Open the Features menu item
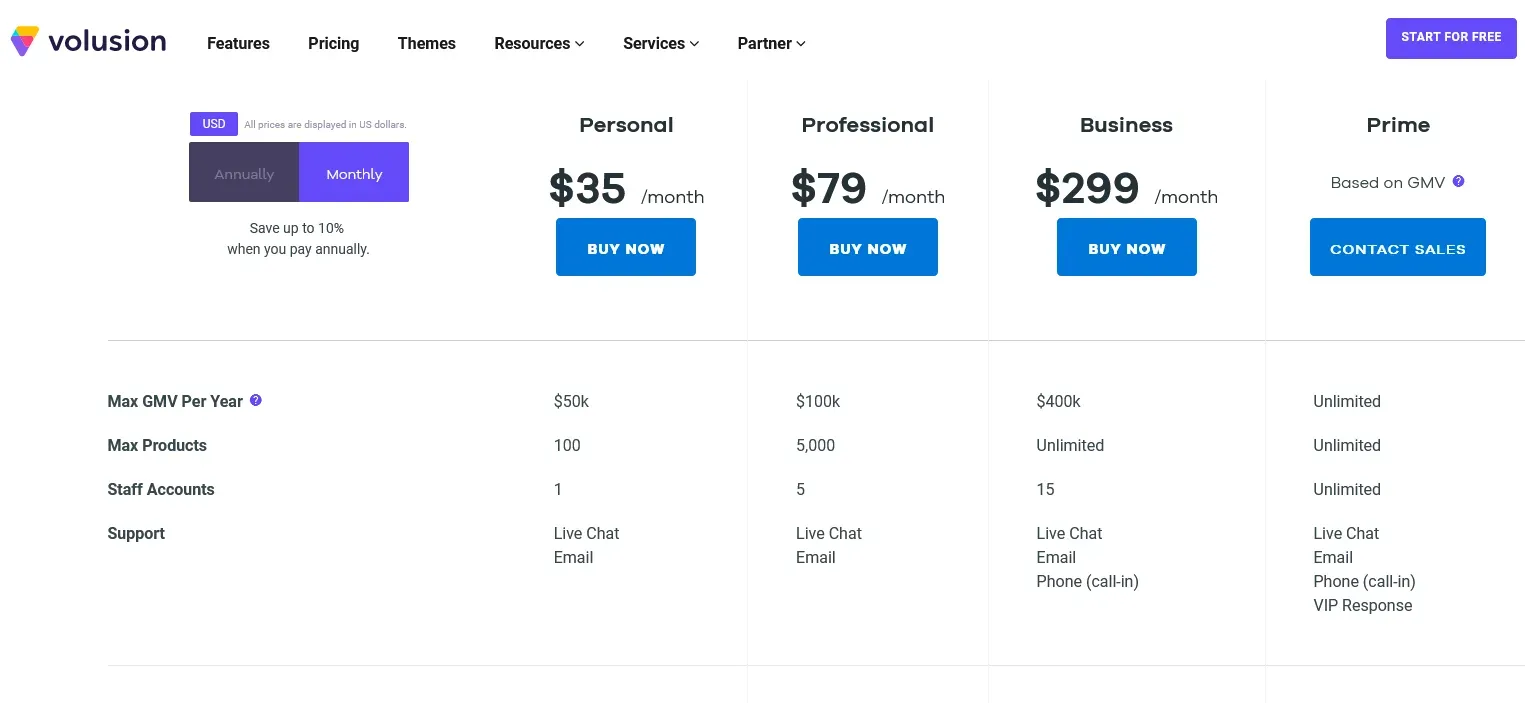The height and width of the screenshot is (703, 1525). click(238, 43)
